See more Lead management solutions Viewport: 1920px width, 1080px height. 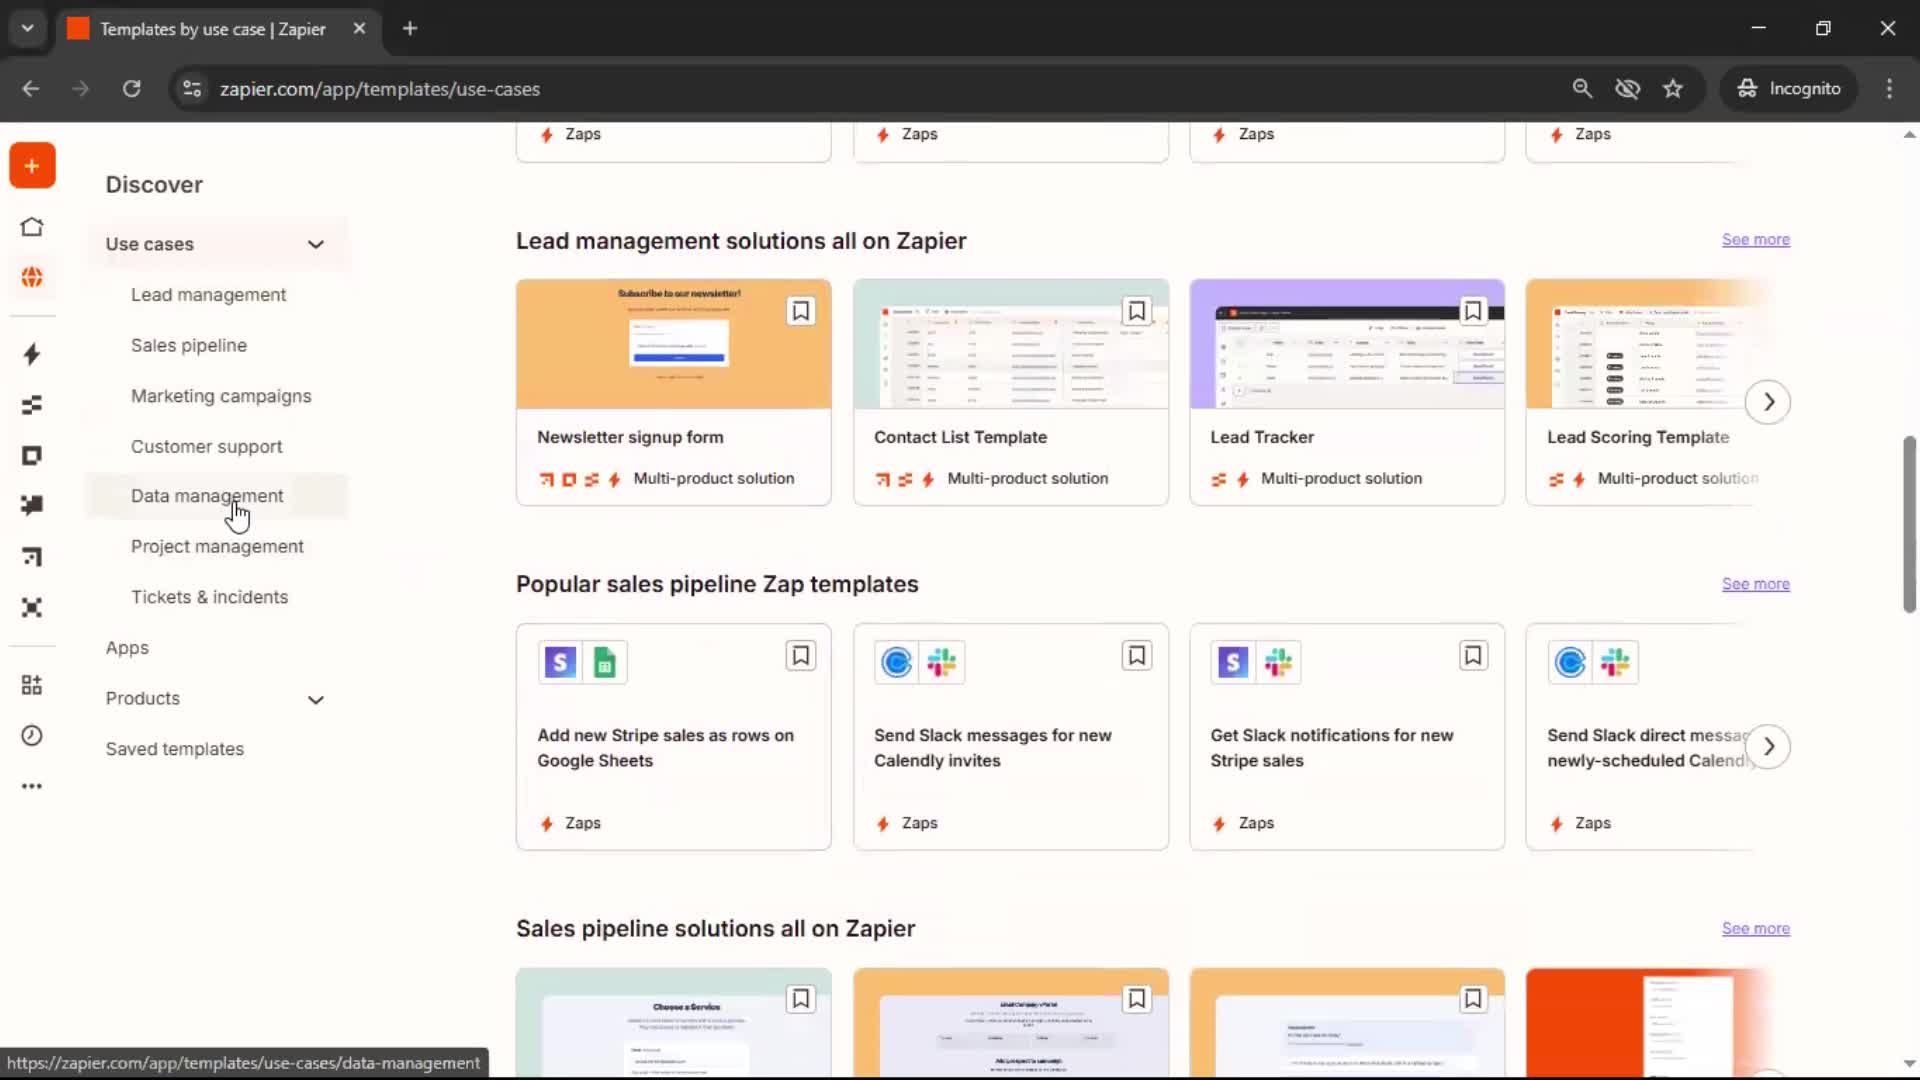pos(1755,240)
